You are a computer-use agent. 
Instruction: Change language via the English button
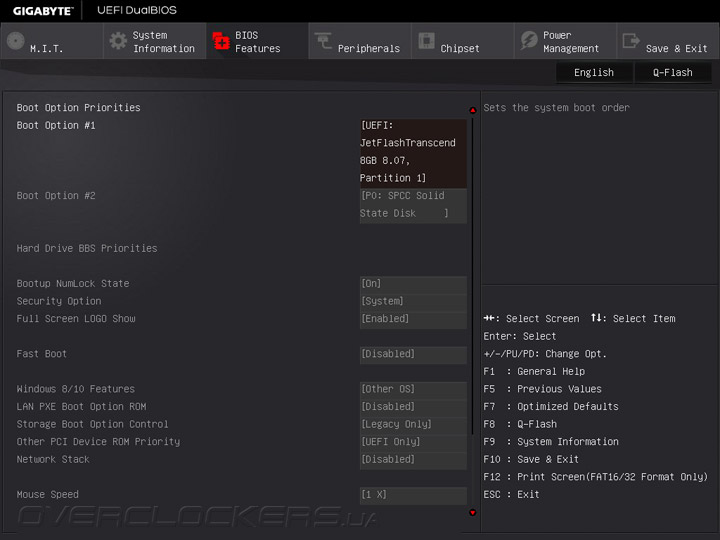(594, 73)
